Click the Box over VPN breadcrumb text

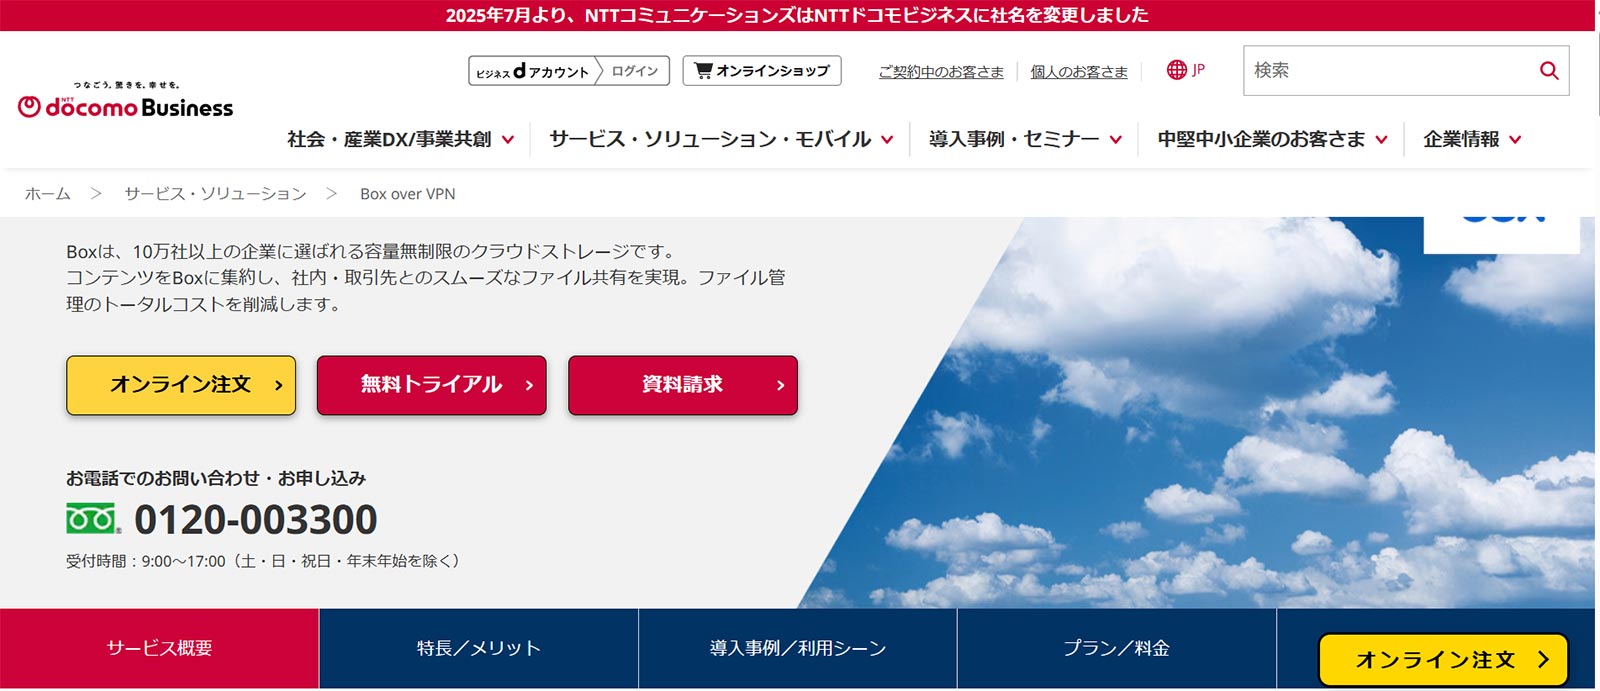[408, 194]
